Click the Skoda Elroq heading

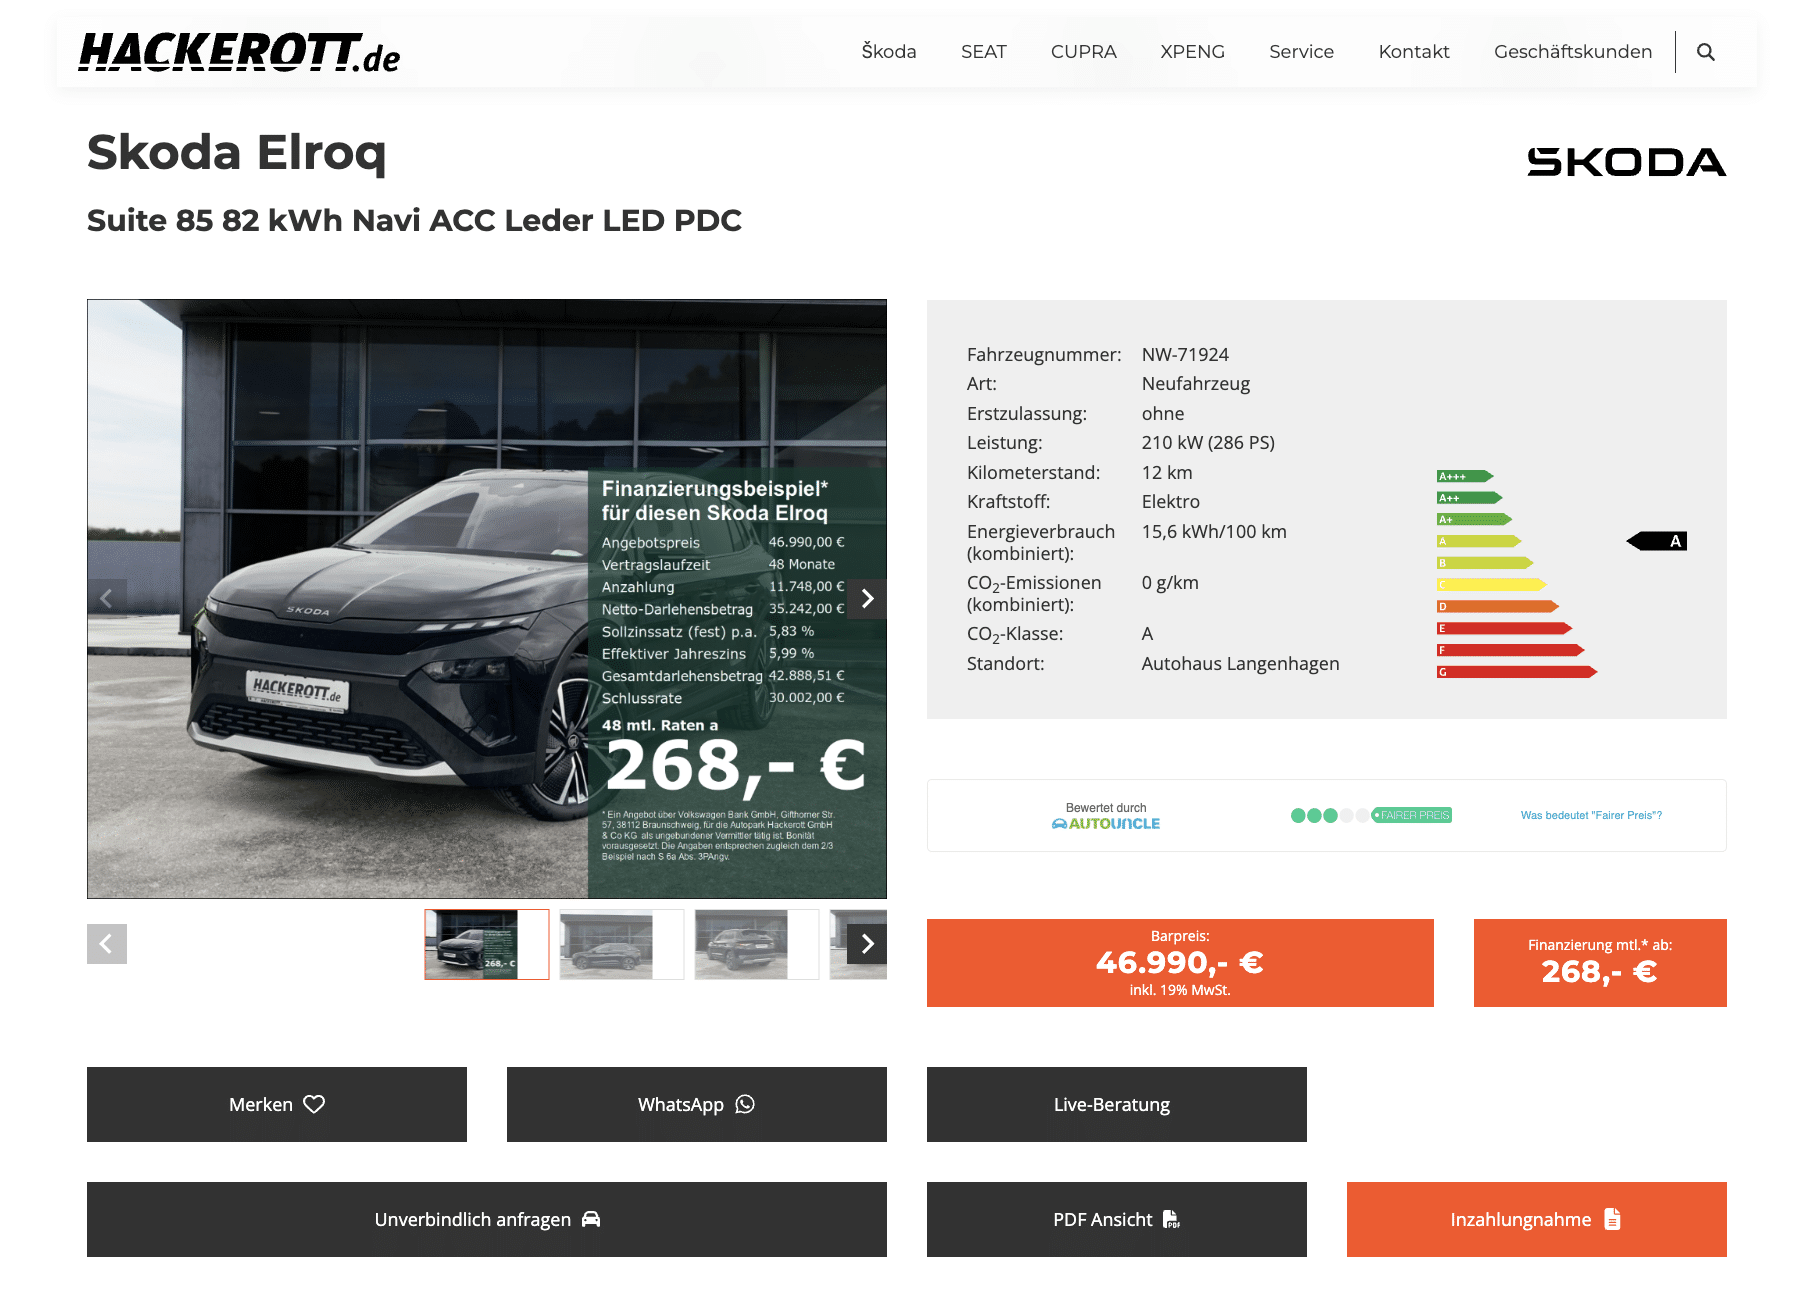[237, 154]
